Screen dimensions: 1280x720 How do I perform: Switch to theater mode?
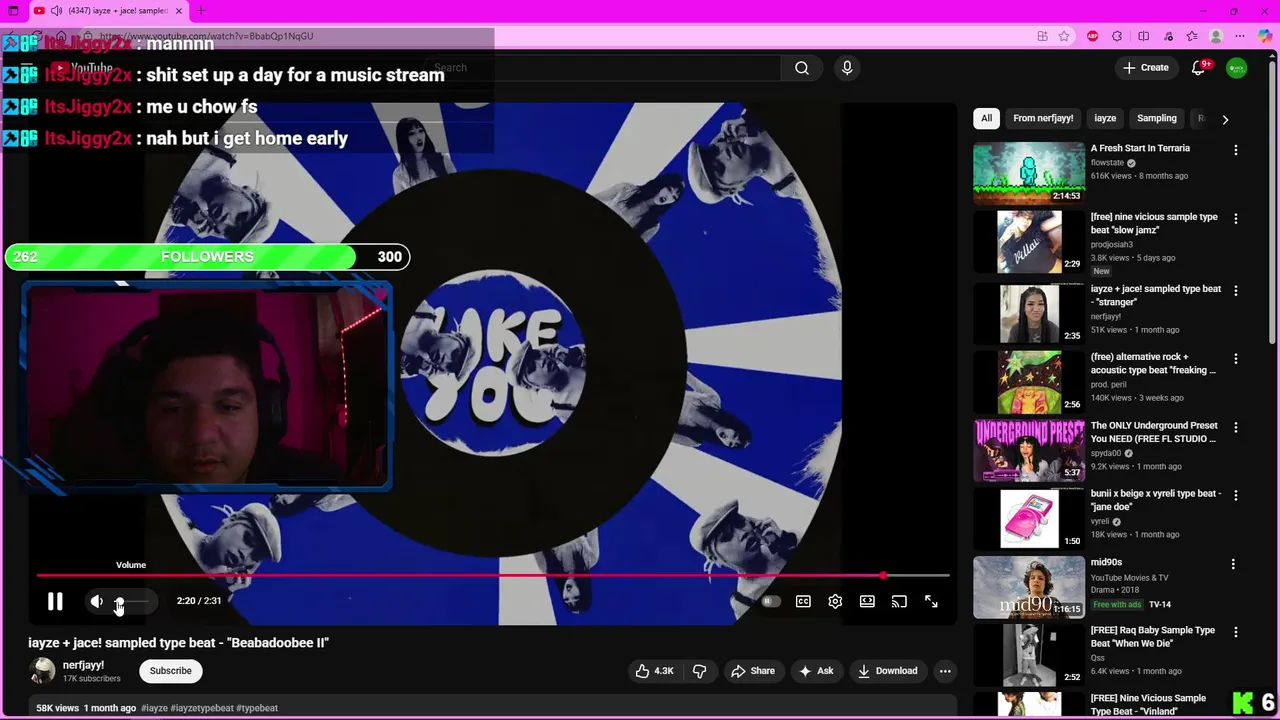pos(867,601)
